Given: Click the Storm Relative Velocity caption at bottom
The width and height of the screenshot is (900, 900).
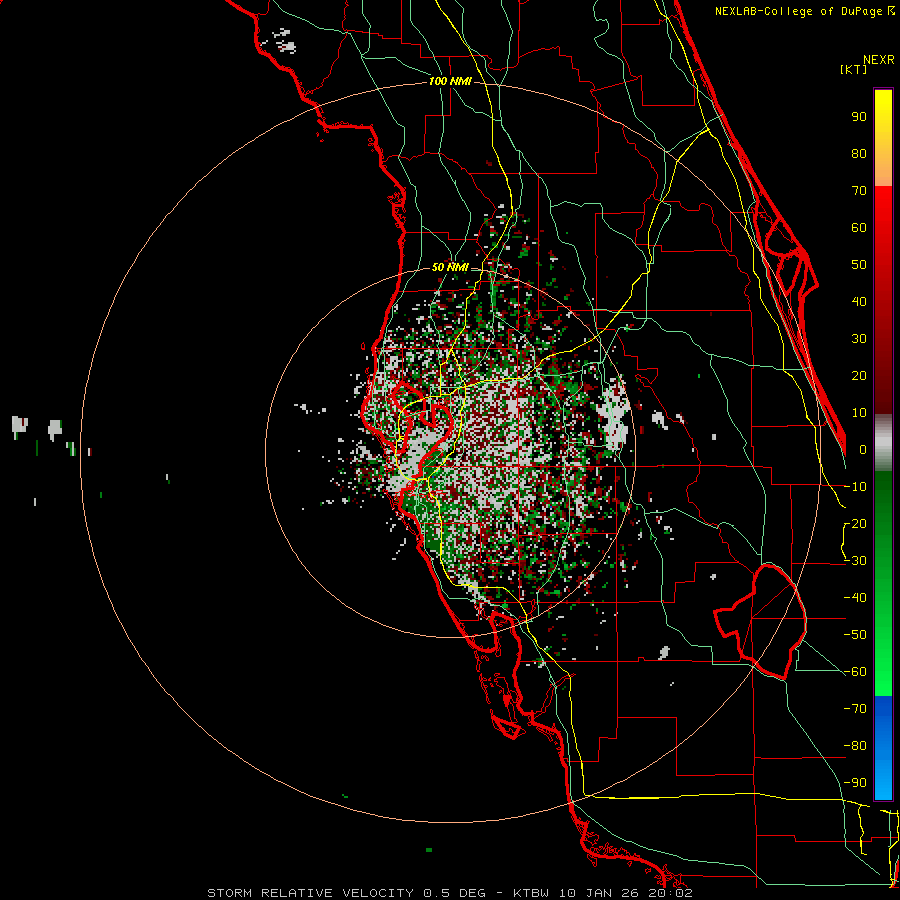Looking at the screenshot, I should pos(449,893).
